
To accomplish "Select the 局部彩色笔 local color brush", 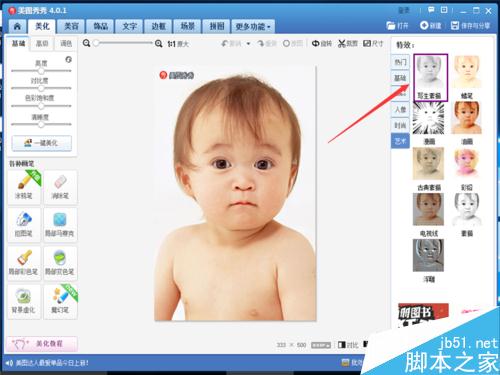I will pos(24,263).
